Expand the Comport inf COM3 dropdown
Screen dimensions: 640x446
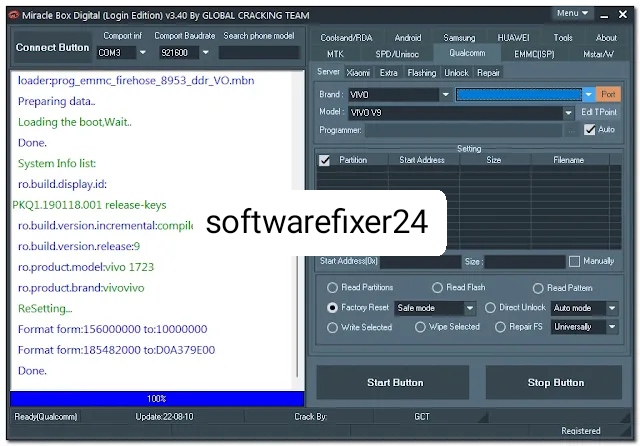coord(143,52)
